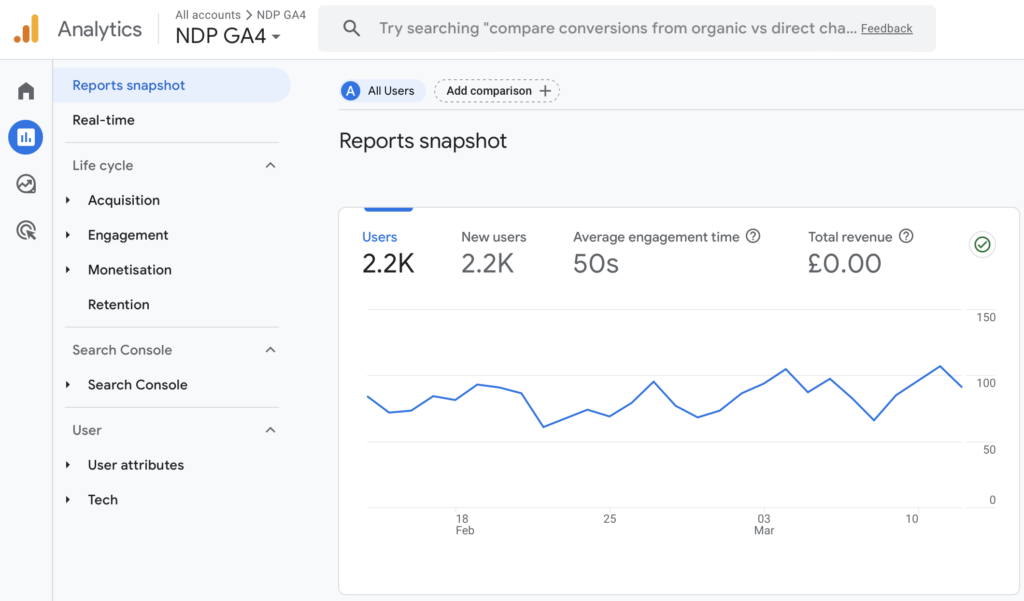Expand the Engagement tree arrow

pyautogui.click(x=68, y=235)
